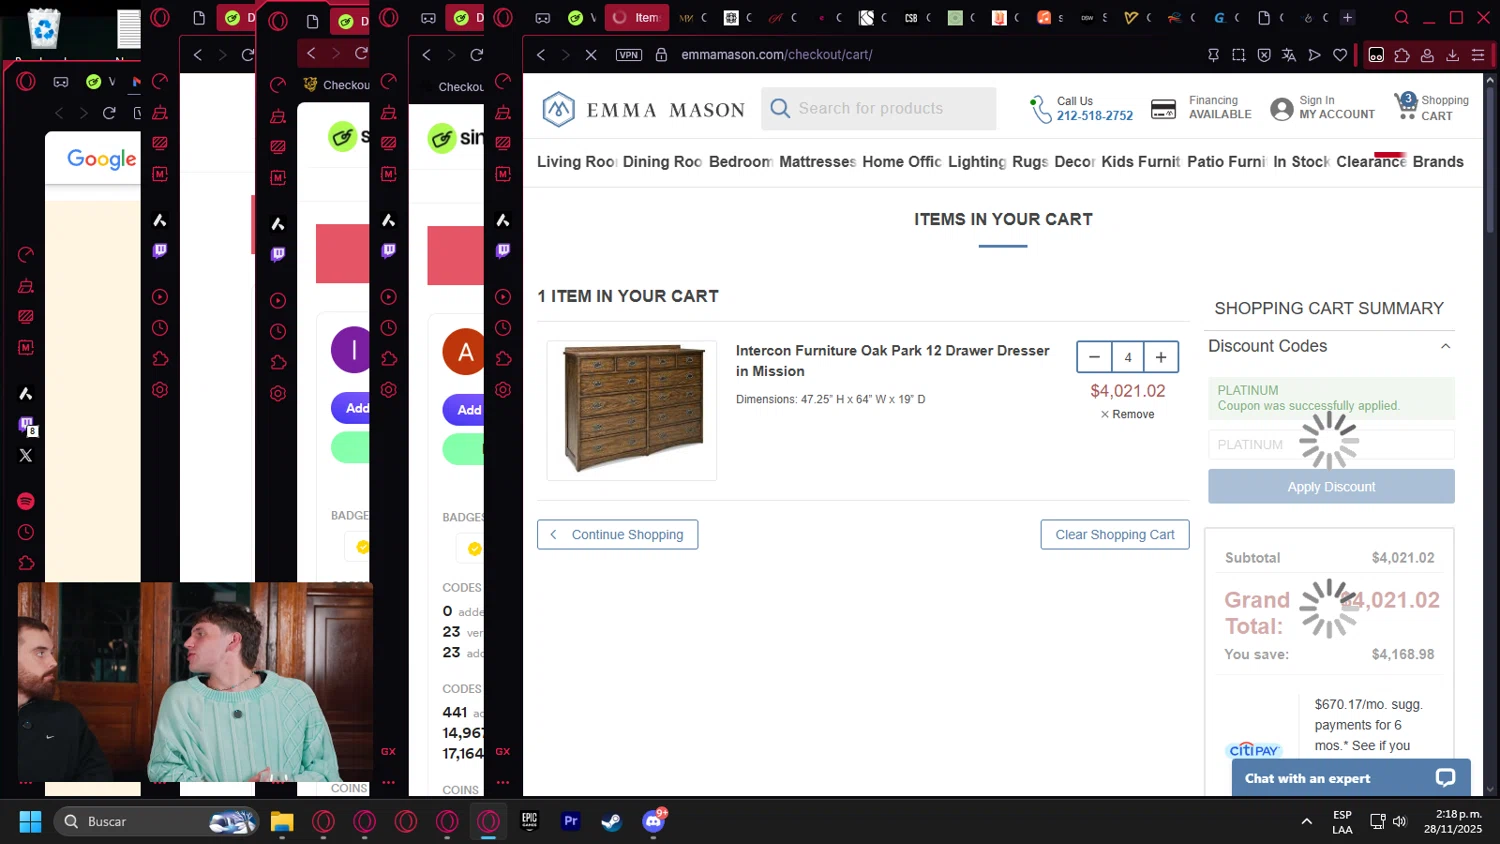Decrease the dresser quantity with minus
The width and height of the screenshot is (1500, 844).
tap(1094, 357)
